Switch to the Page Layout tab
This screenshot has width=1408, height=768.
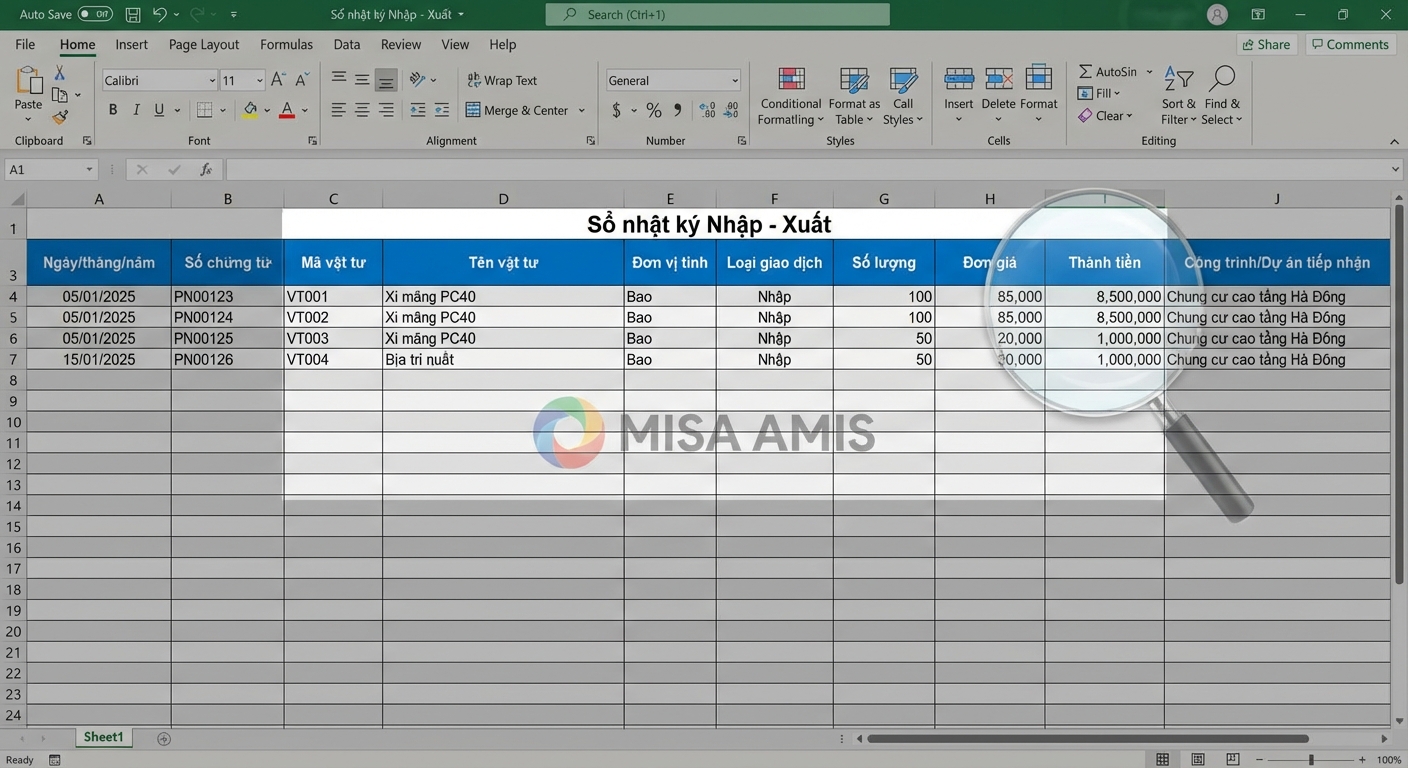tap(204, 45)
